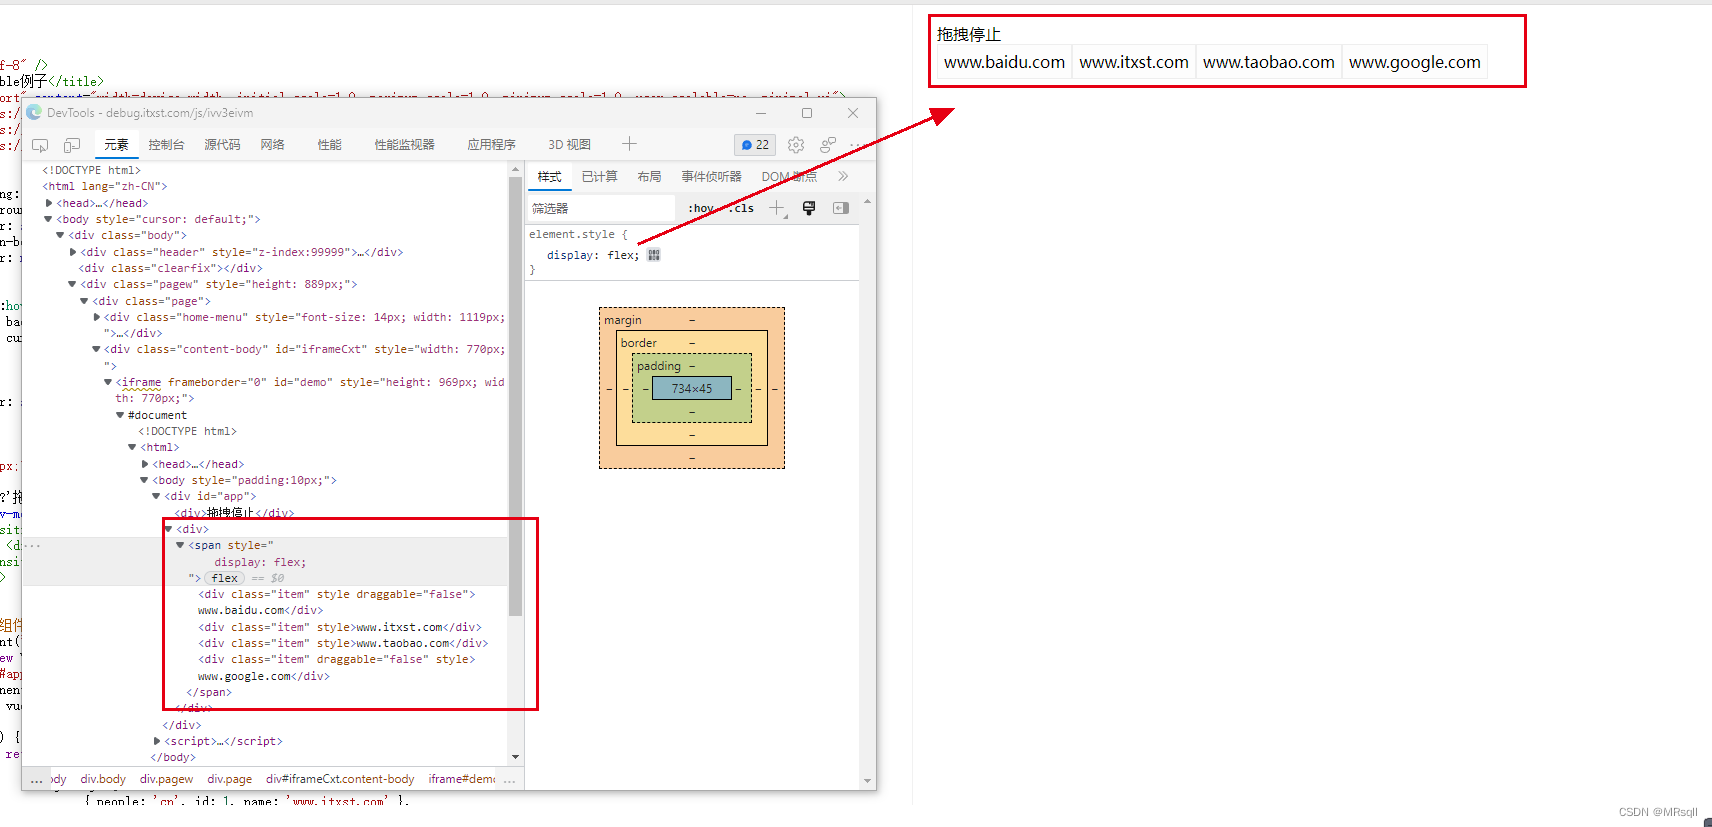
Task: Close the DevTools window
Action: 853,113
